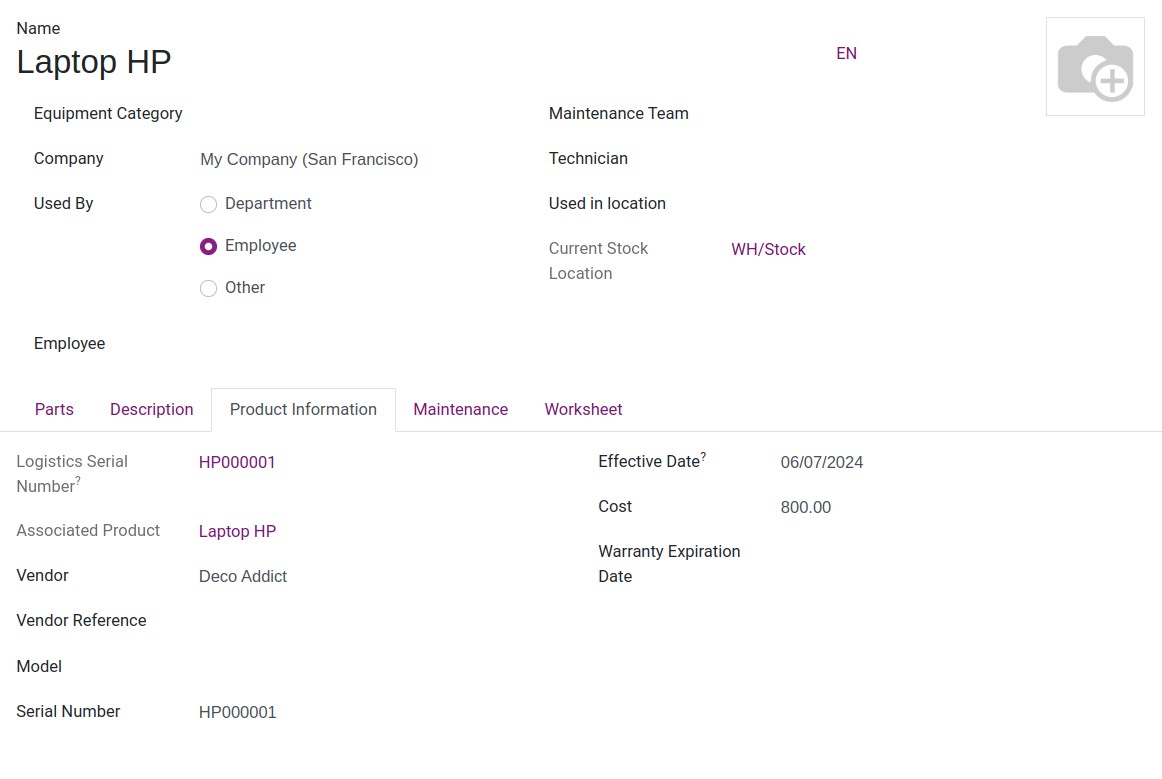Click the EN translation button
The image size is (1162, 779).
pos(846,54)
